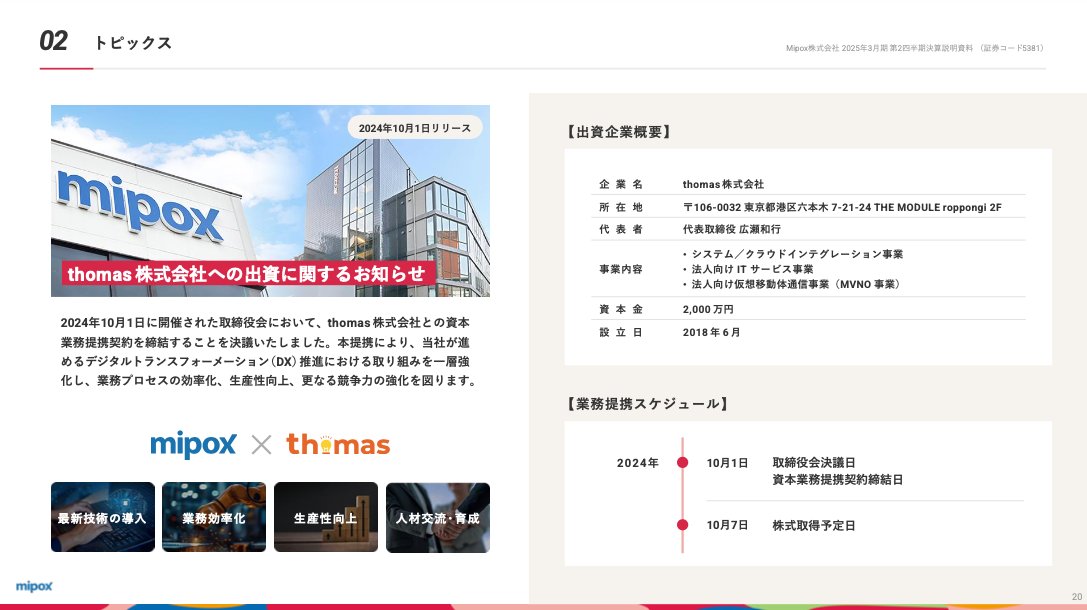Image resolution: width=1087 pixels, height=610 pixels.
Task: Click the 【出資企業概要】 heading
Action: point(619,132)
